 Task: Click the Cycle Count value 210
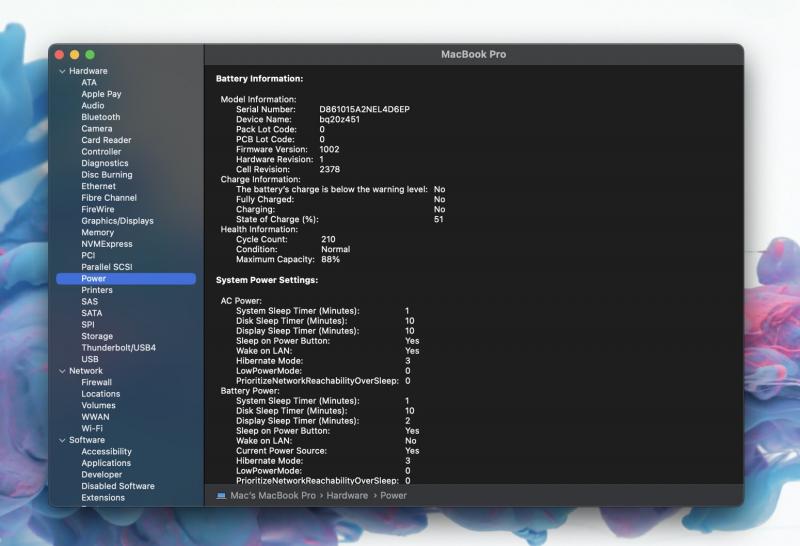click(x=328, y=239)
